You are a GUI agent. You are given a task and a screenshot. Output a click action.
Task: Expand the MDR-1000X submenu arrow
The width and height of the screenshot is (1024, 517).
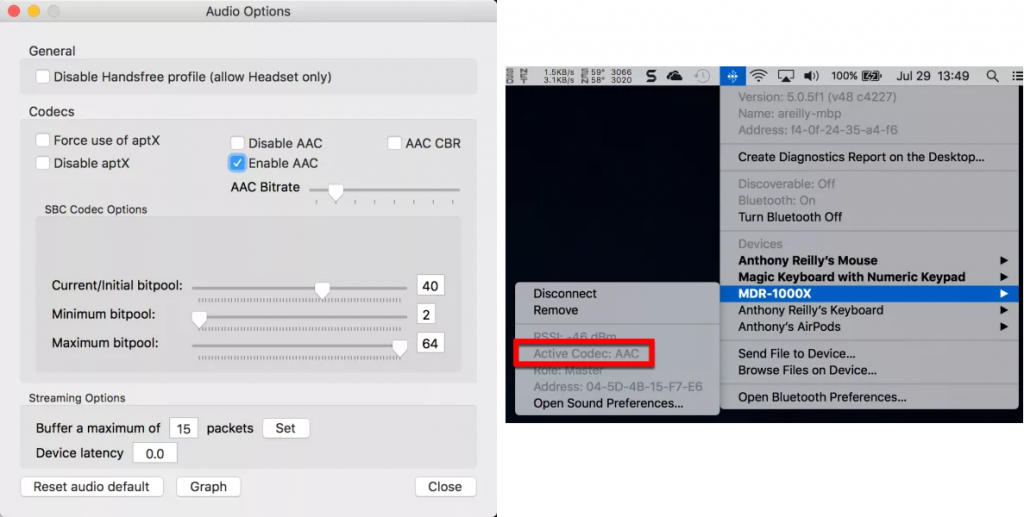pyautogui.click(x=1003, y=294)
